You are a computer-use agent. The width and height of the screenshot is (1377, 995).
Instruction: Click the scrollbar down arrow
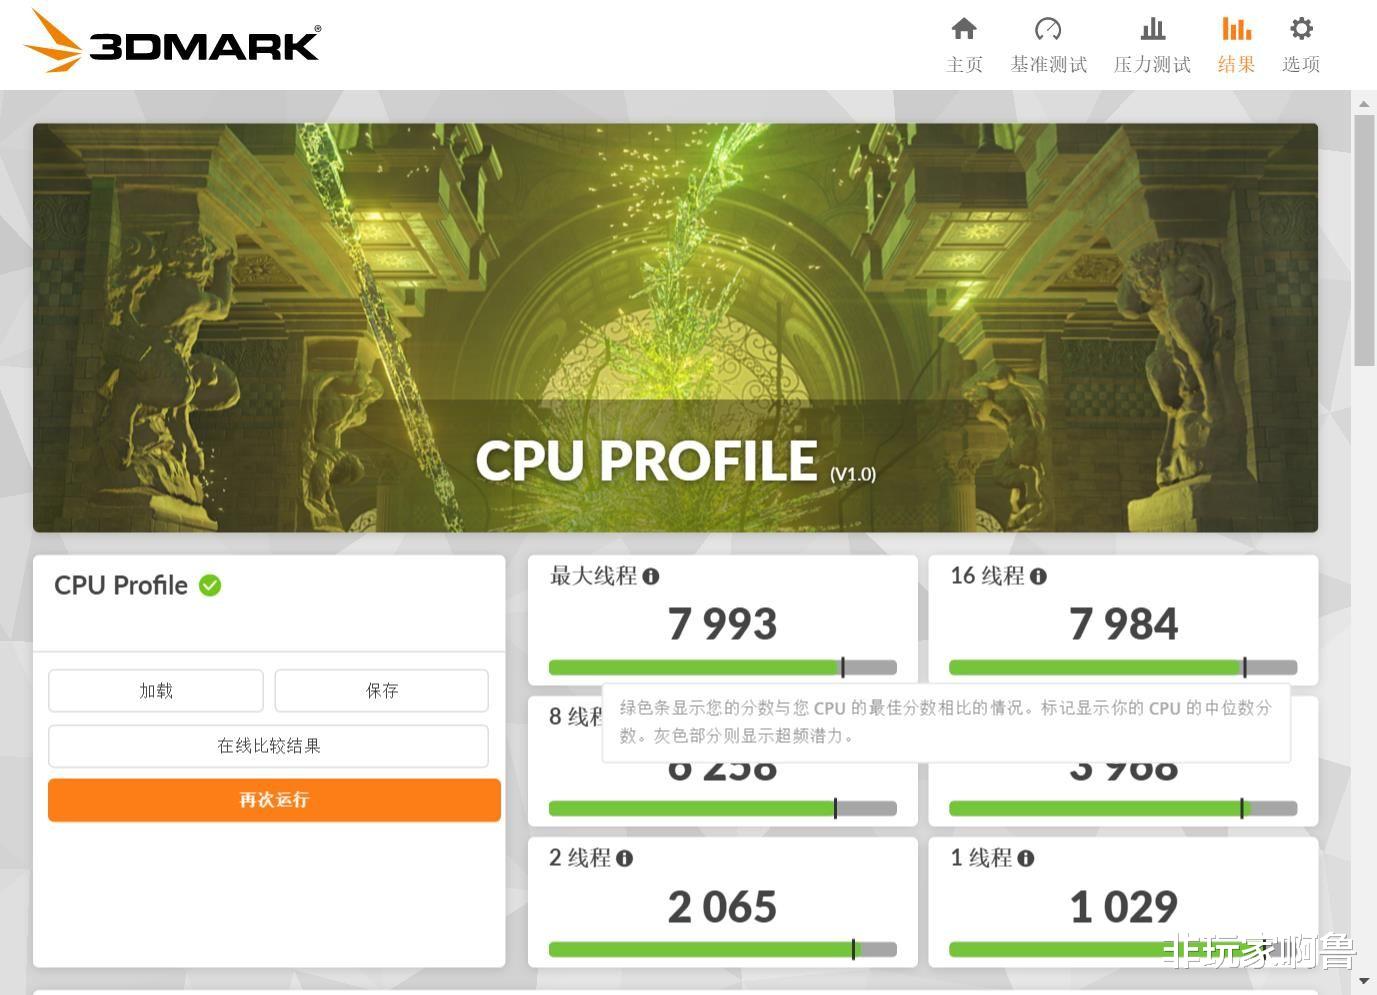[1364, 981]
